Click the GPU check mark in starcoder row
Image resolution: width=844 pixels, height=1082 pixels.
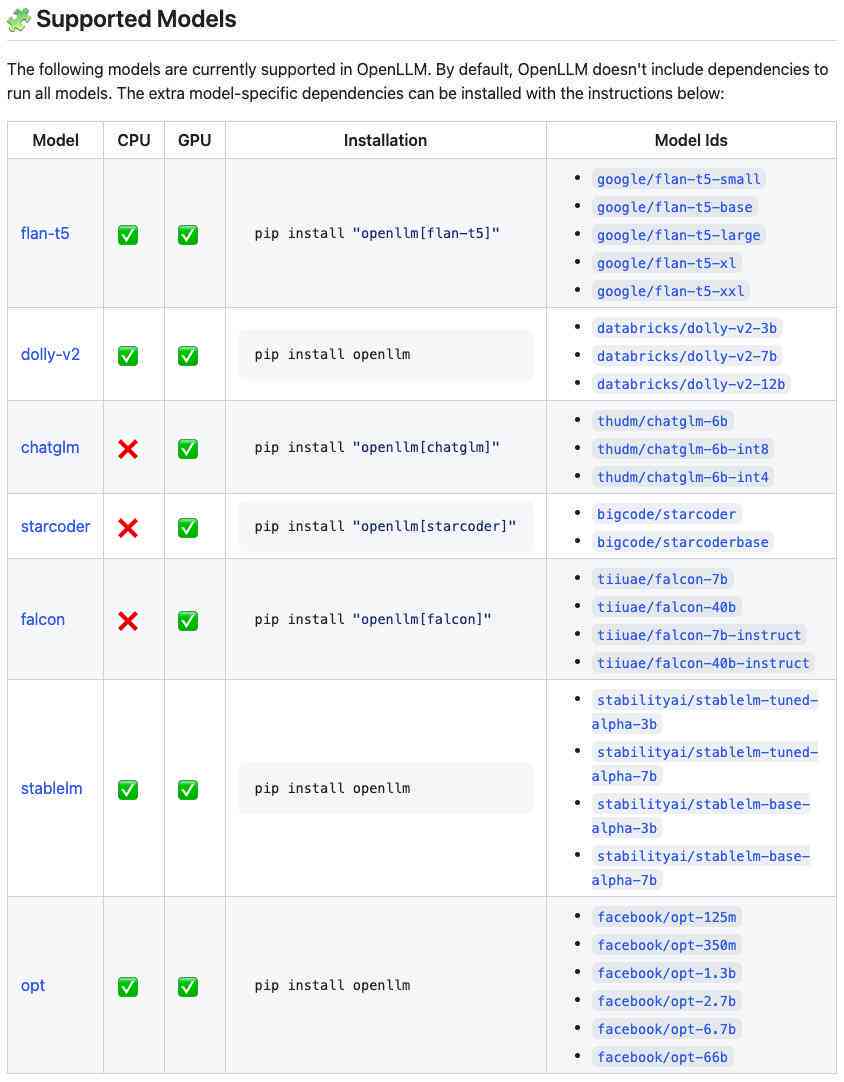pyautogui.click(x=188, y=527)
